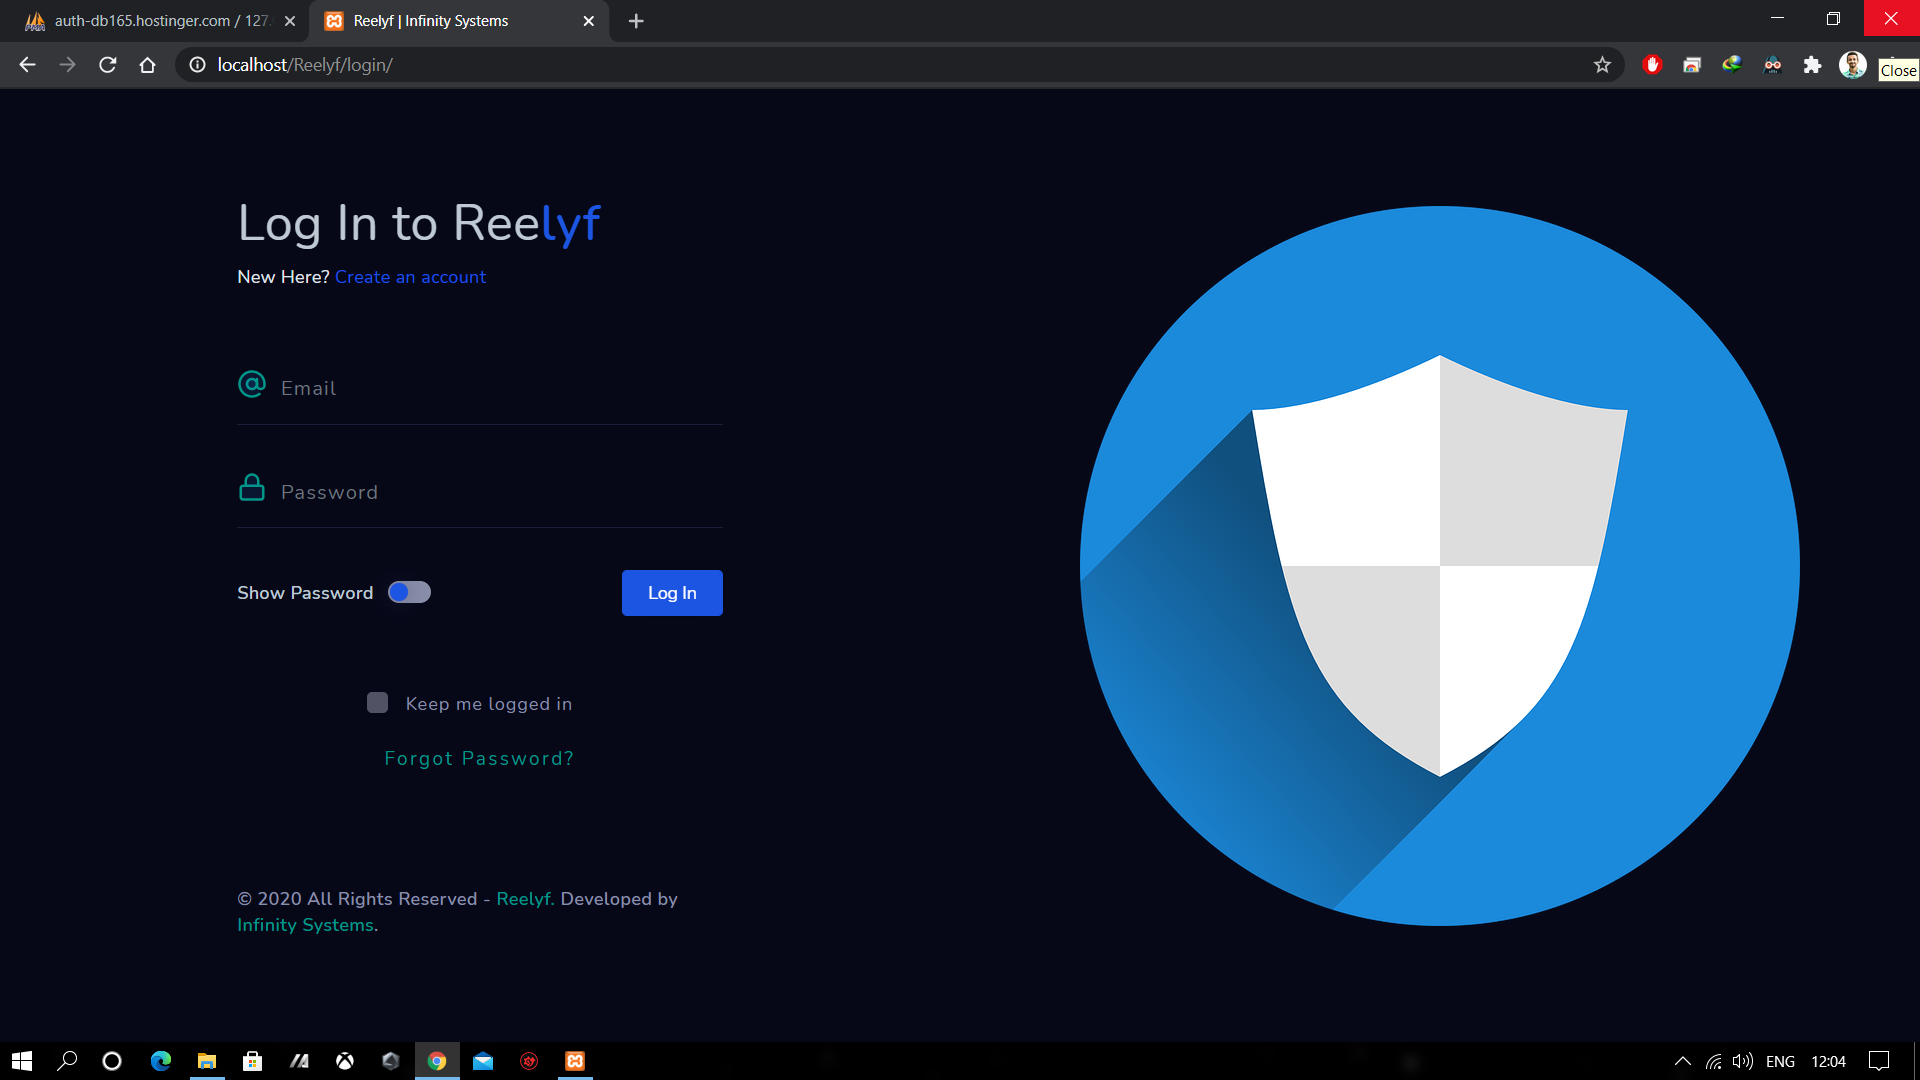Open the Mail app from the taskbar
The image size is (1920, 1080).
coord(483,1061)
